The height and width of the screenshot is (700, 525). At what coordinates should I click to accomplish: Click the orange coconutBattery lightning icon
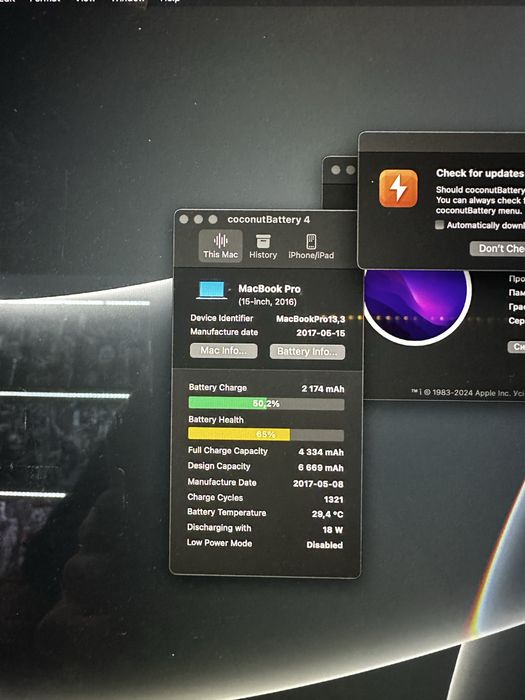coord(398,188)
